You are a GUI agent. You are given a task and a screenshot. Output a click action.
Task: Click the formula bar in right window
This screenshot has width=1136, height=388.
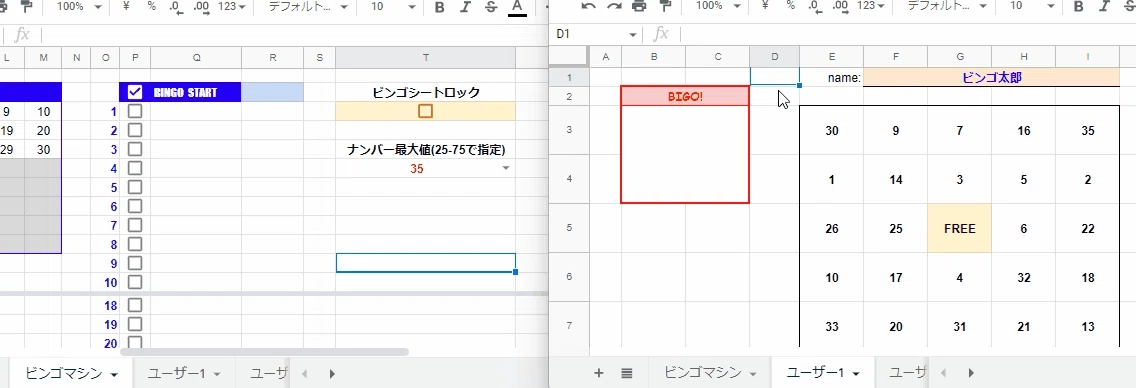[x=909, y=34]
